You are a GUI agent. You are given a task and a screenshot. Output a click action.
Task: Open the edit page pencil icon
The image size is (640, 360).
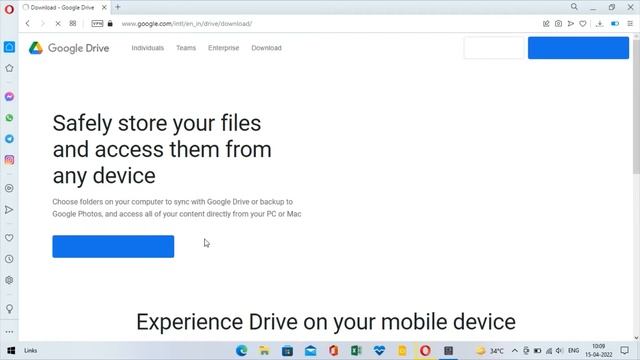tap(546, 24)
